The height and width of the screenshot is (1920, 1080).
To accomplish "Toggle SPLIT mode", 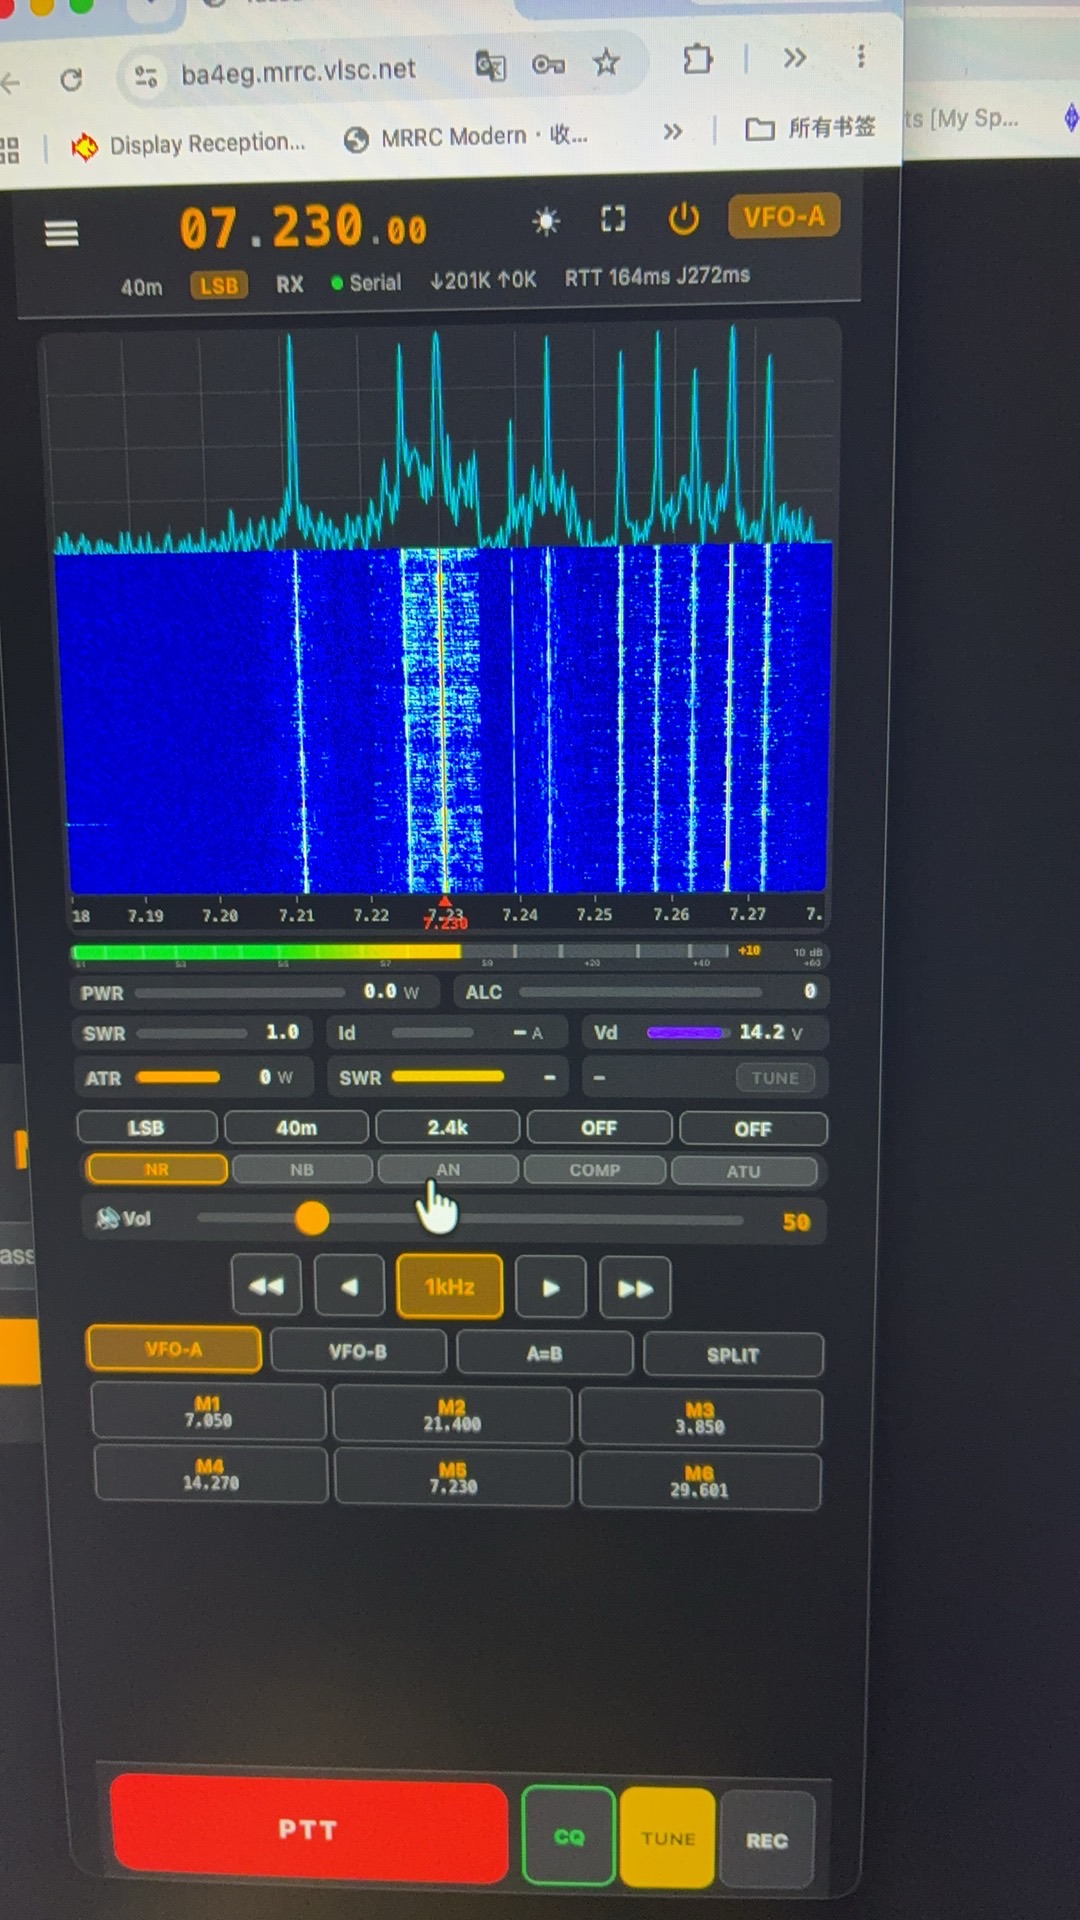I will point(733,1355).
